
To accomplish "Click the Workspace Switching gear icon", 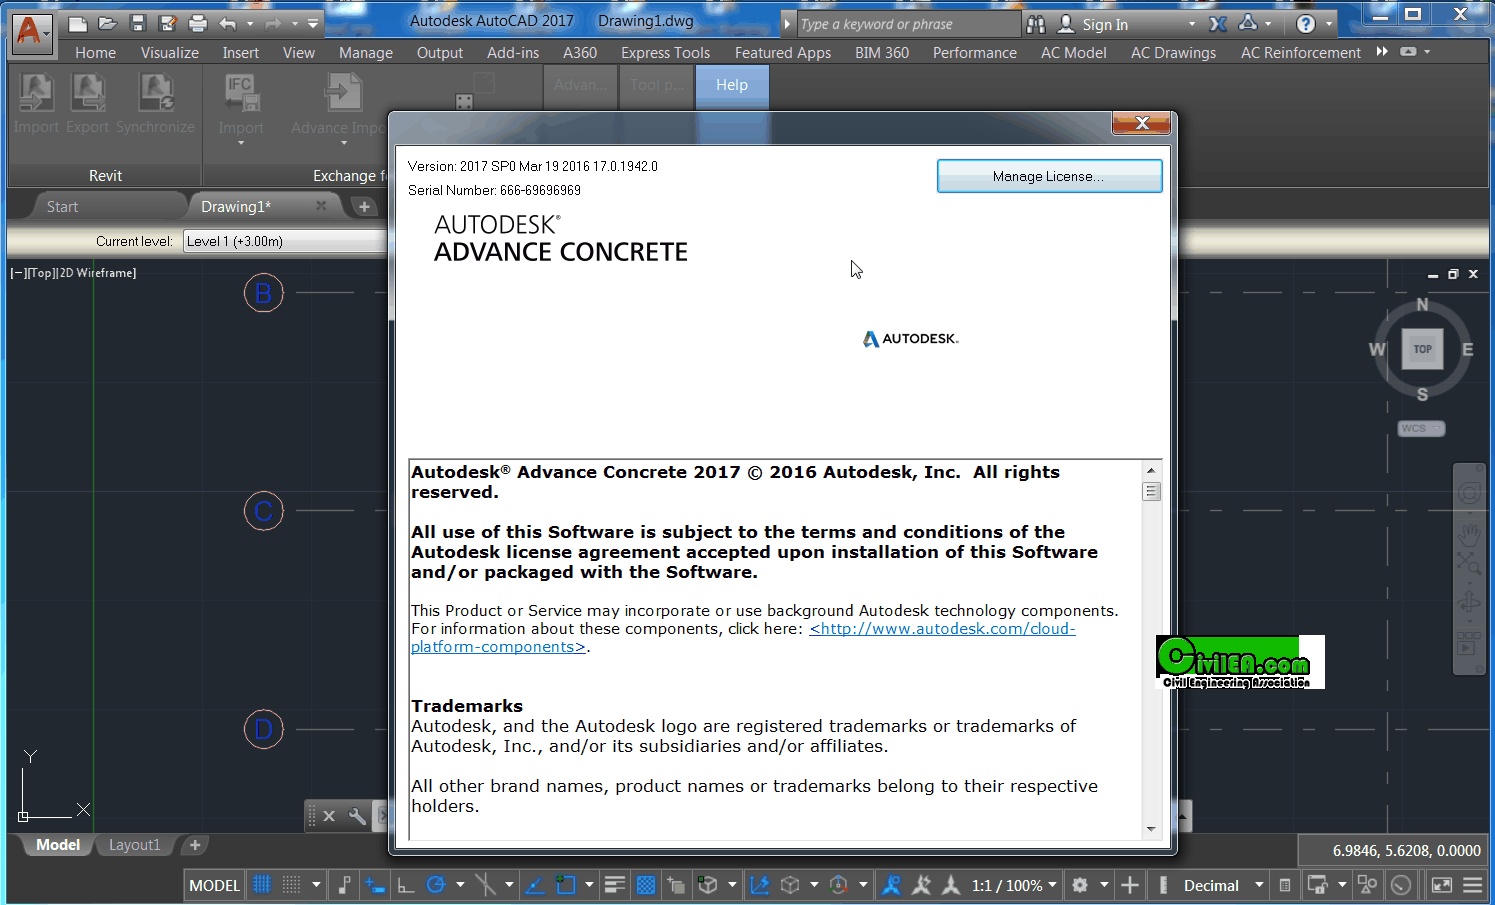I will tap(1080, 885).
